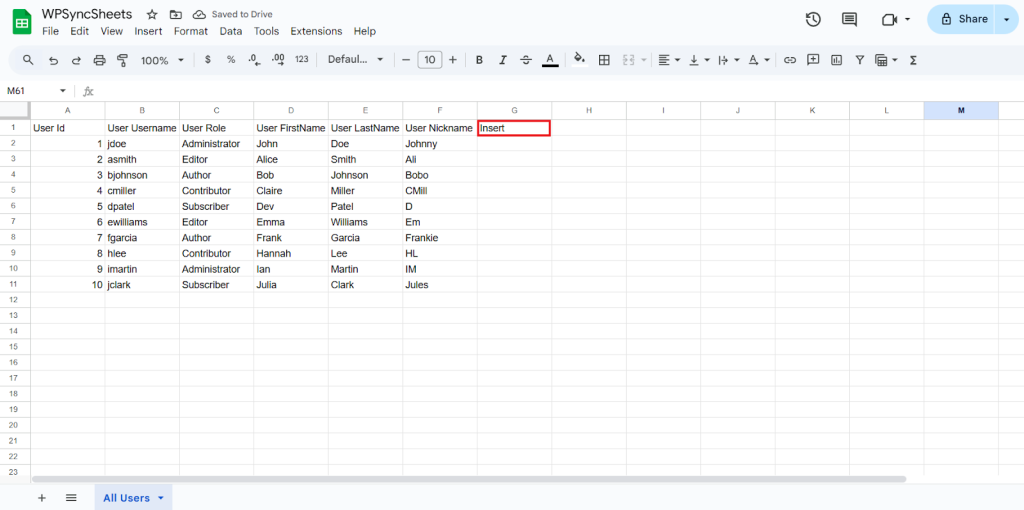The image size is (1024, 510).
Task: Toggle strikethrough formatting
Action: click(x=526, y=60)
